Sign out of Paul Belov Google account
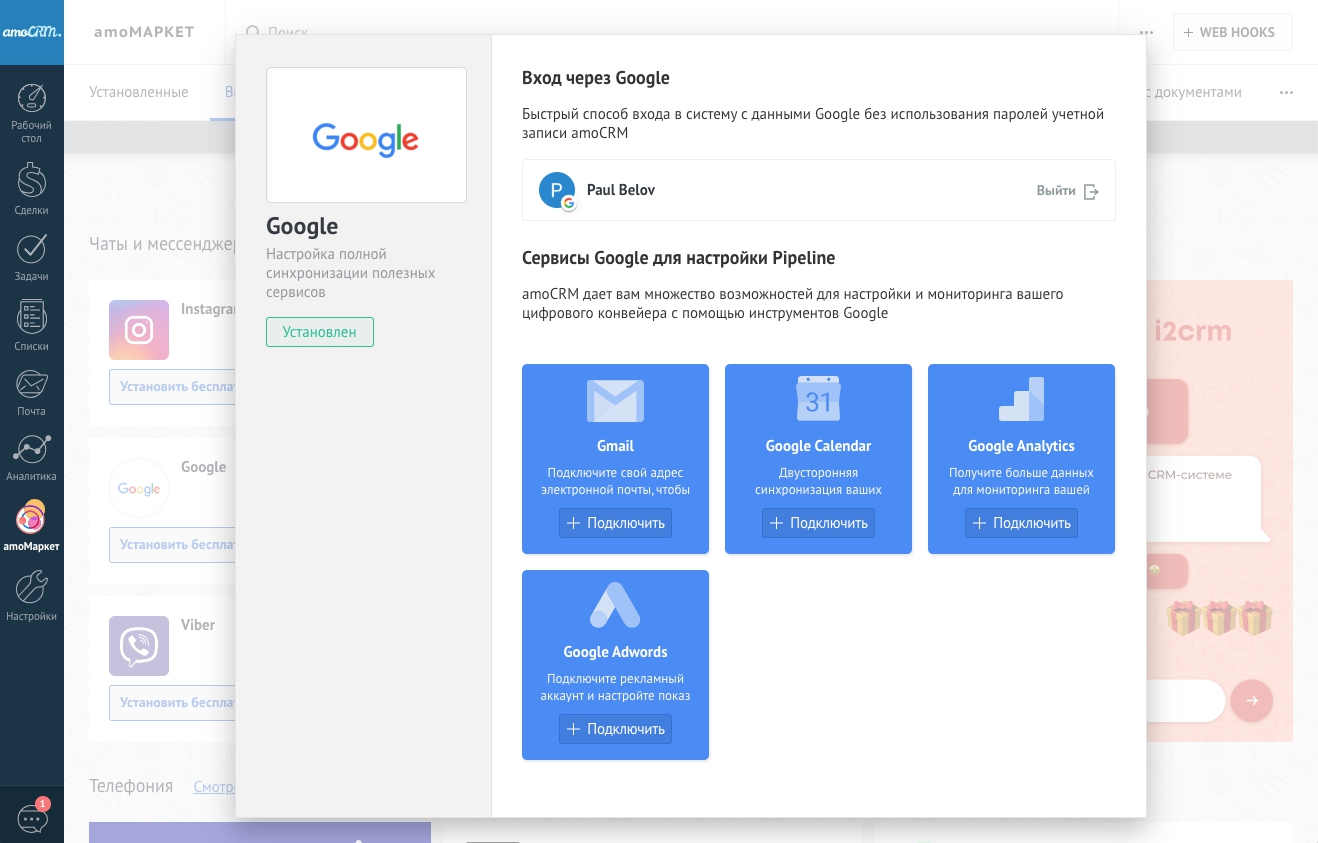Image resolution: width=1318 pixels, height=843 pixels. coord(1067,191)
